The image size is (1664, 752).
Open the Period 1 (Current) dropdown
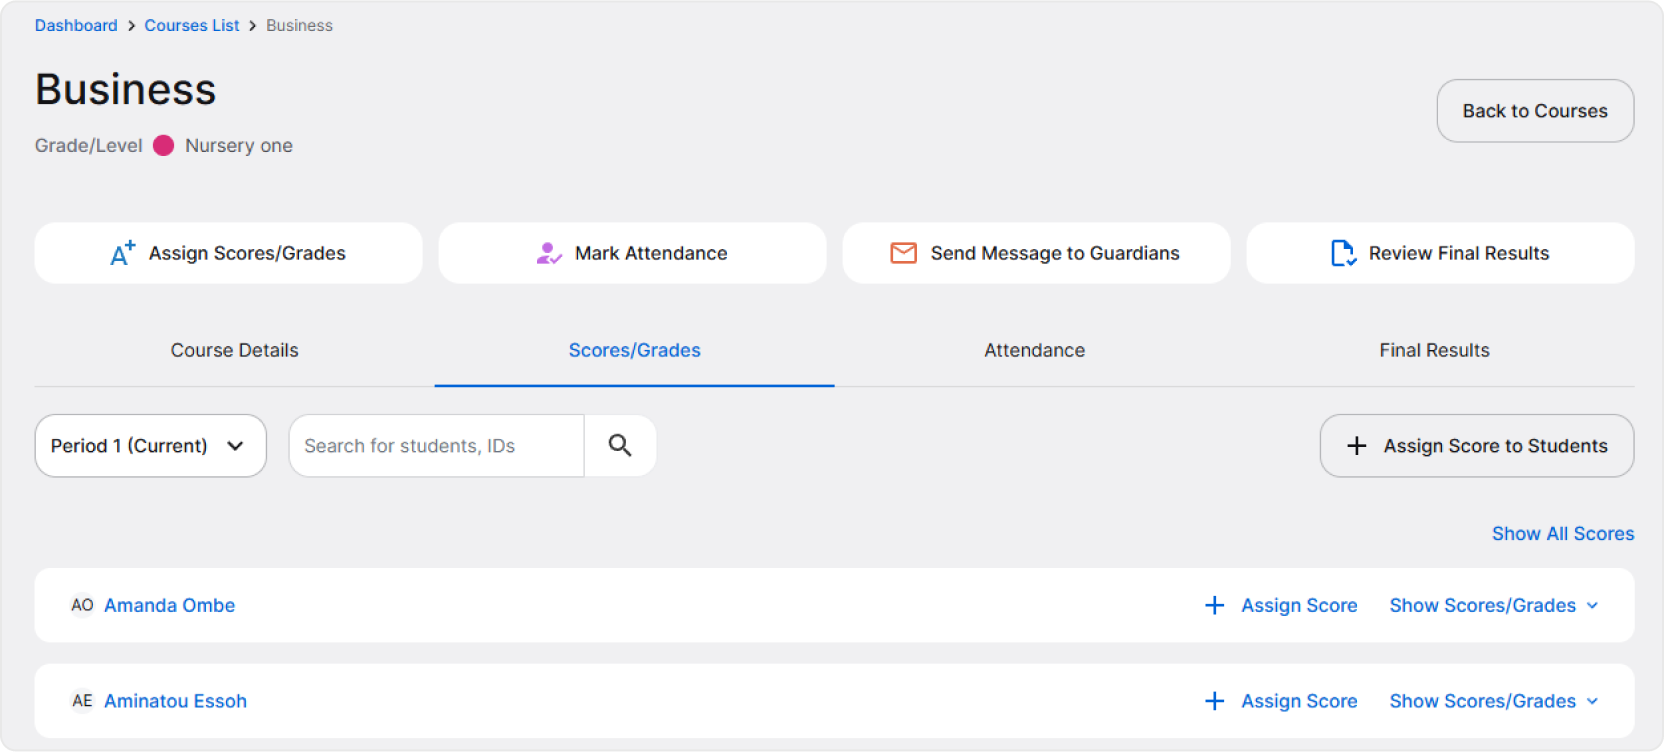[150, 446]
